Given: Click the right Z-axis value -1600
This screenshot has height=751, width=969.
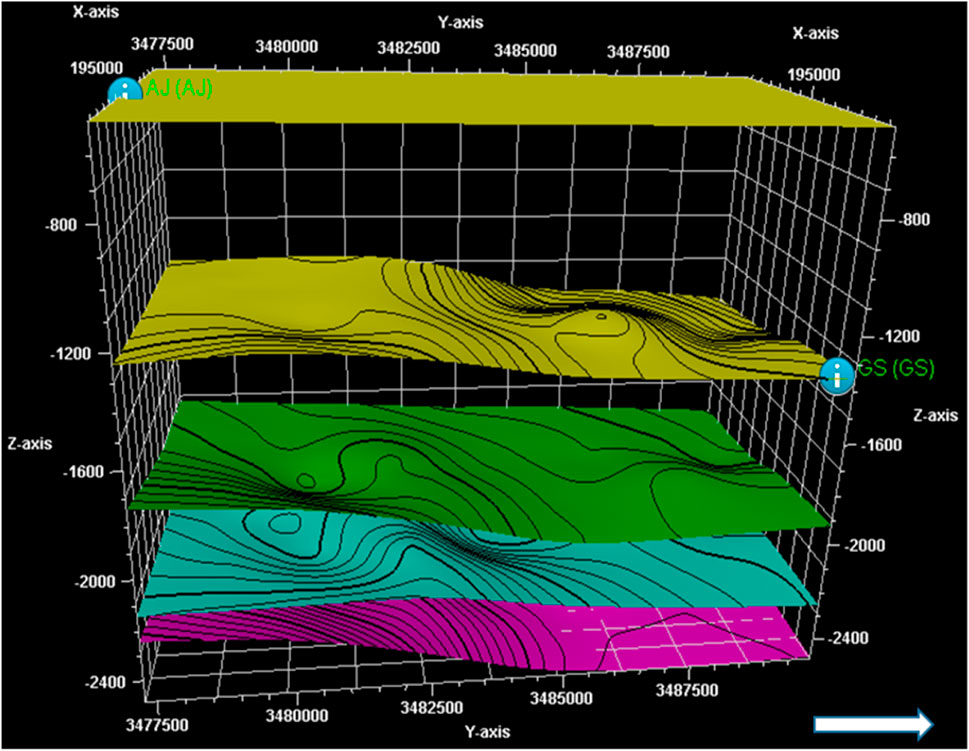Looking at the screenshot, I should click(x=880, y=445).
